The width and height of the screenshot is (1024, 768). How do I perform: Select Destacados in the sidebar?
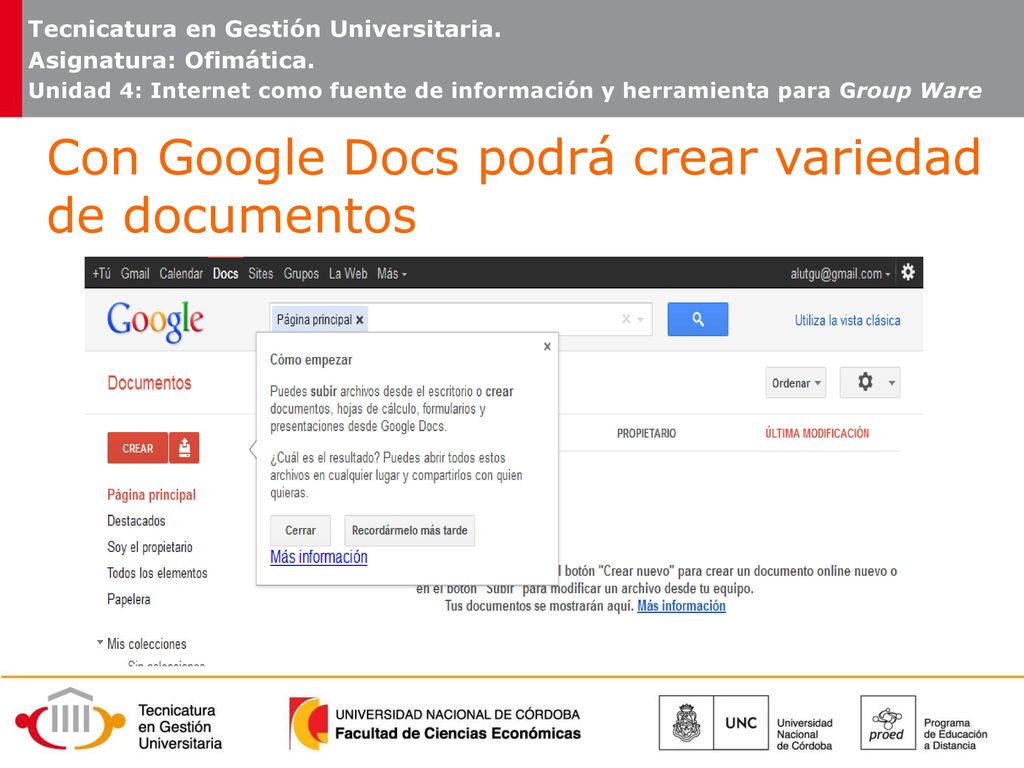point(136,521)
